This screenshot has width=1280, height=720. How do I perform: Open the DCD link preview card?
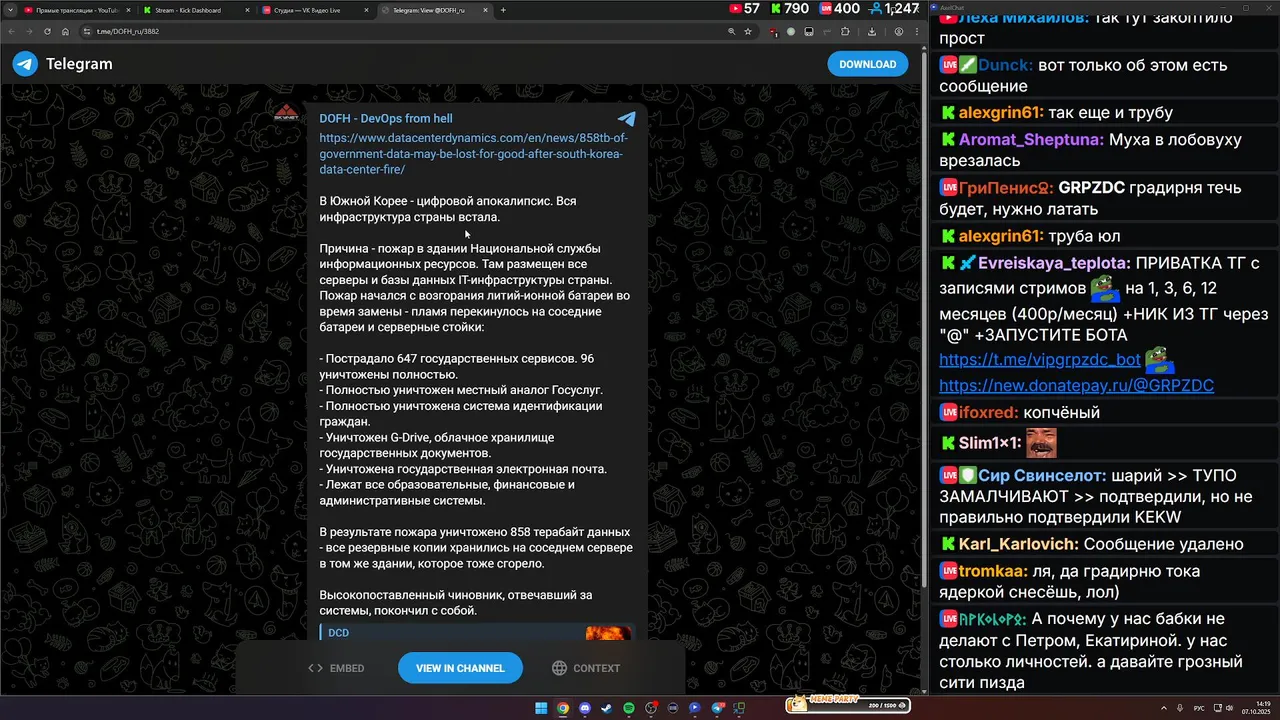coord(476,632)
